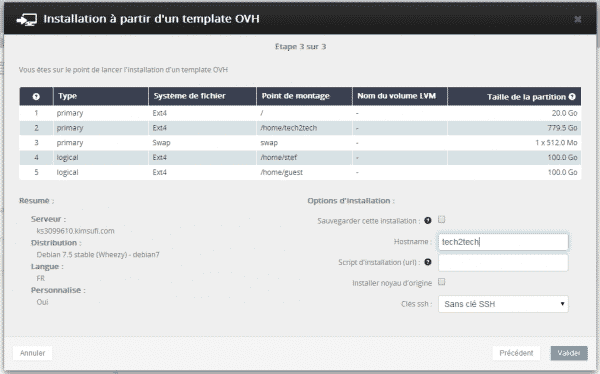Click the Debian 7.5 stable distribution text

(x=98, y=255)
